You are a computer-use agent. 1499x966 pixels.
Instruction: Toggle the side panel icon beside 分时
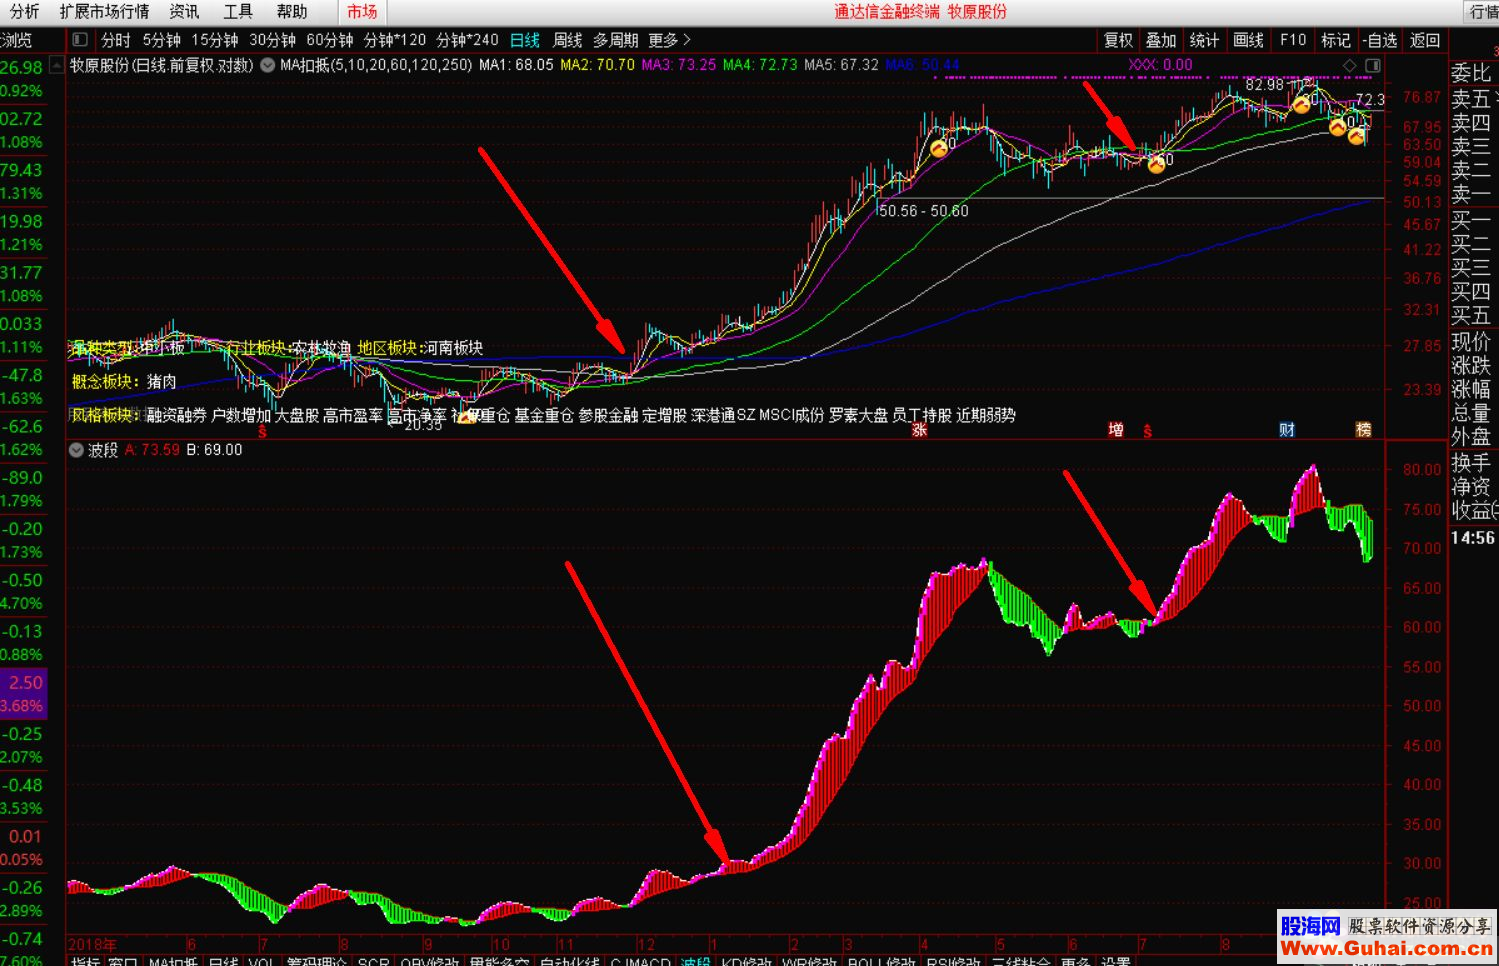[80, 40]
